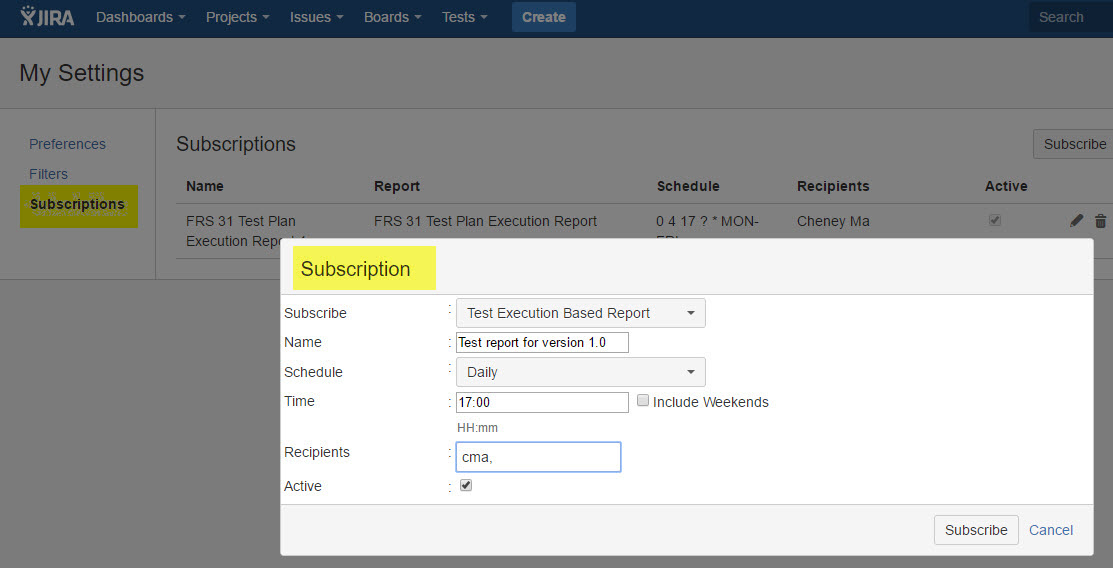Image resolution: width=1113 pixels, height=568 pixels.
Task: Click the JIRA logo icon
Action: [47, 17]
